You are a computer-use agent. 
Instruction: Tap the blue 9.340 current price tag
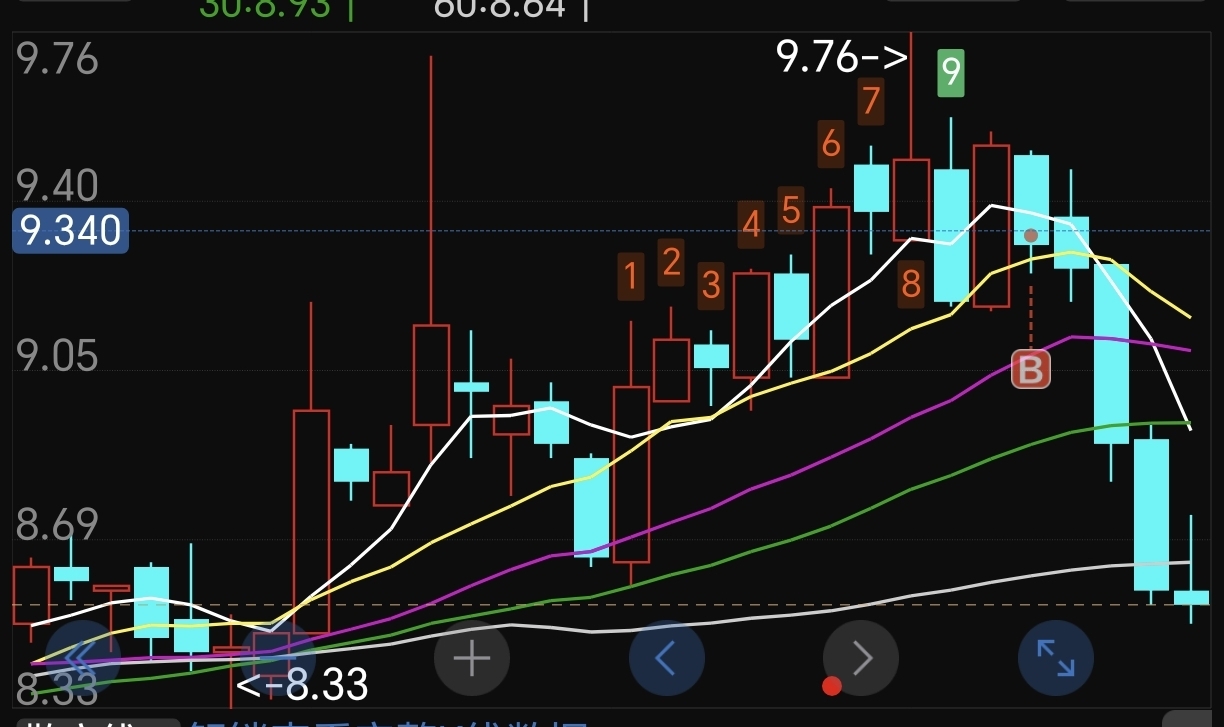point(70,231)
